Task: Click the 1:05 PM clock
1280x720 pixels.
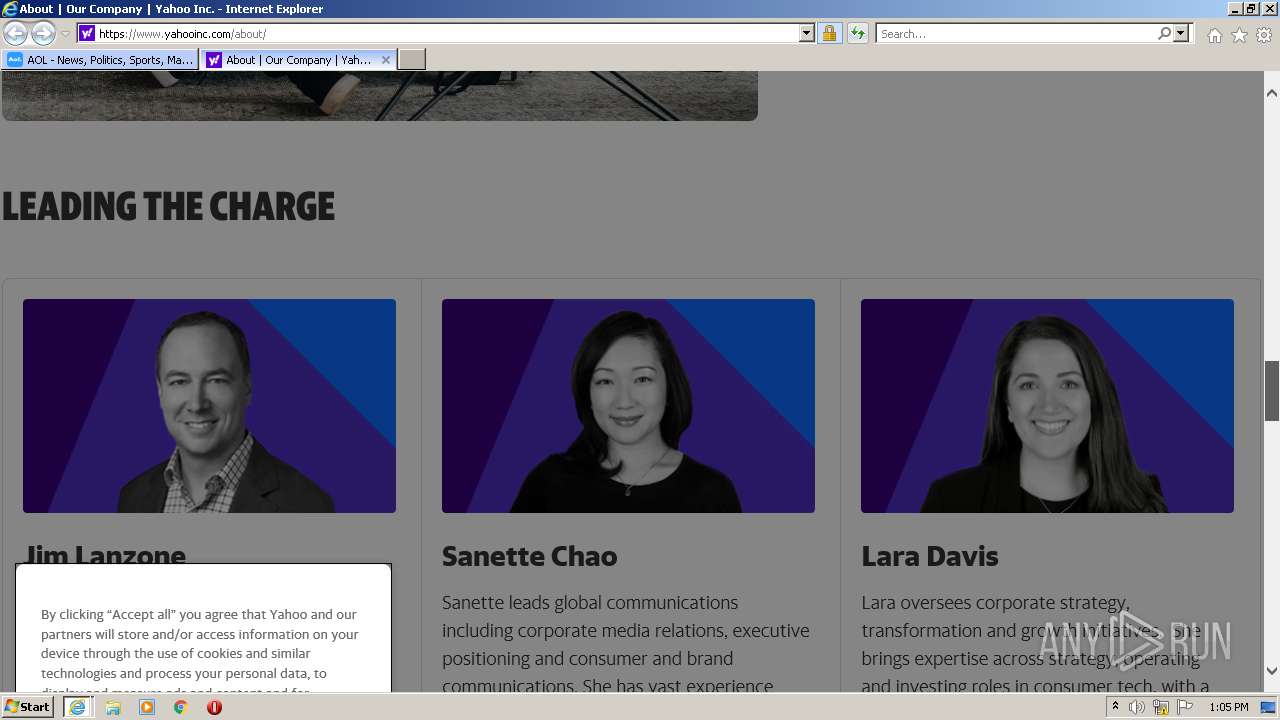Action: click(x=1228, y=707)
